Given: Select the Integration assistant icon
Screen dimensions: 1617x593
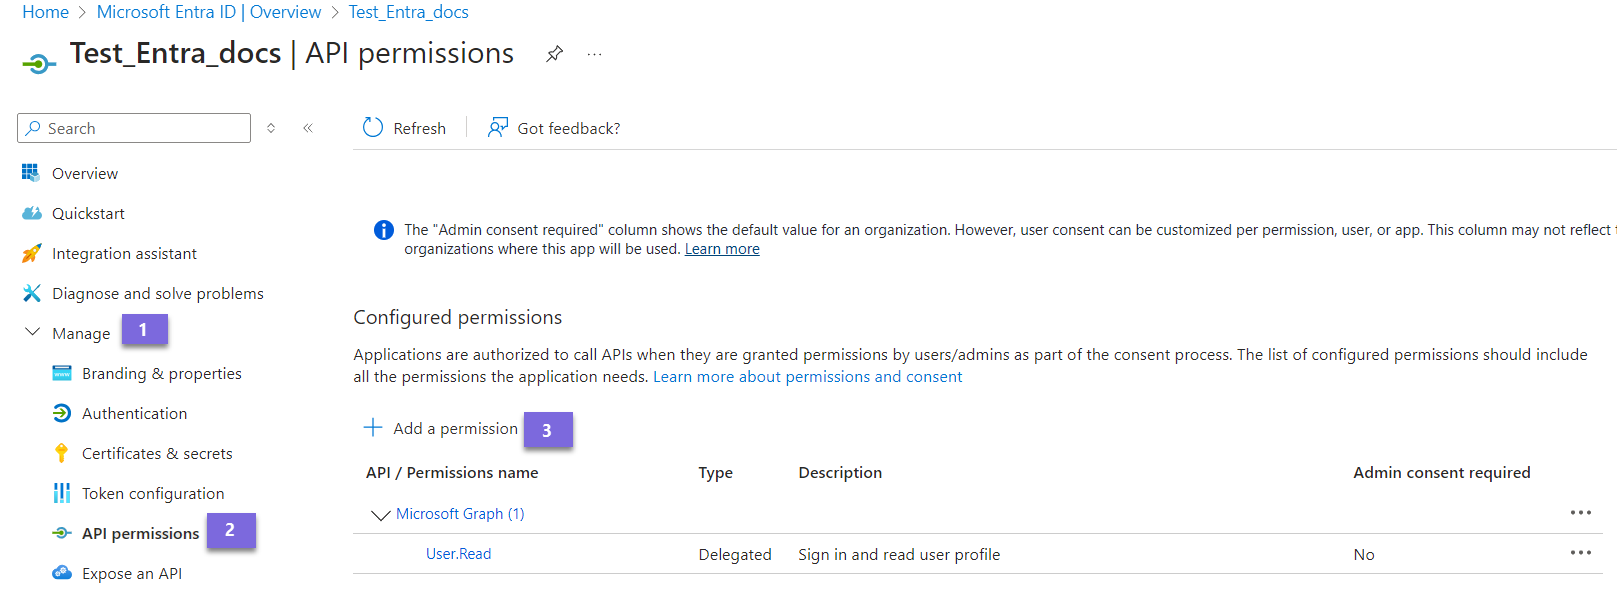Looking at the screenshot, I should (x=30, y=252).
